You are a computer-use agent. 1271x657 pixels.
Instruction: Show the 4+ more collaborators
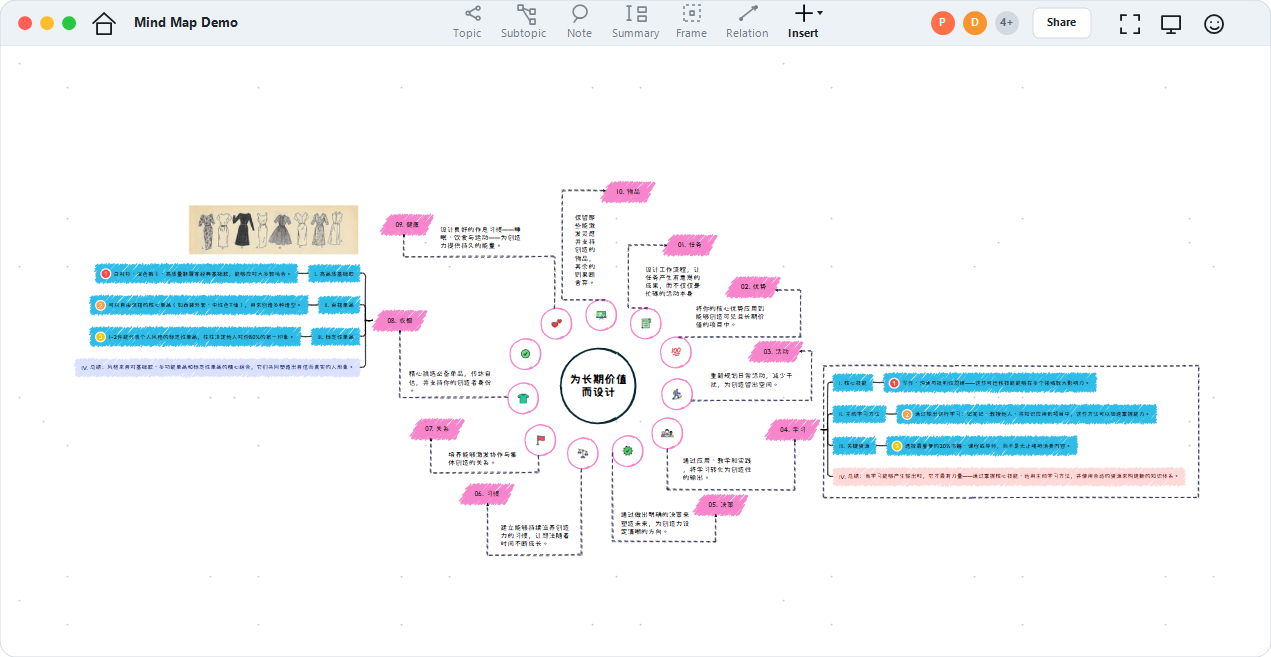point(1007,23)
